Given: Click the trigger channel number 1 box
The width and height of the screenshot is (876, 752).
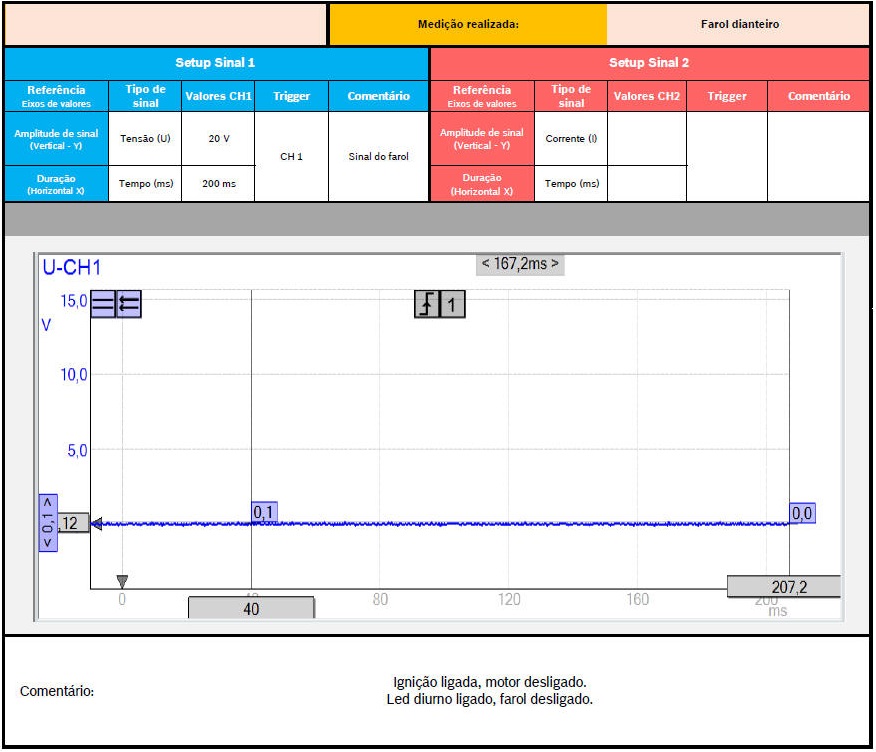Looking at the screenshot, I should click(x=453, y=304).
